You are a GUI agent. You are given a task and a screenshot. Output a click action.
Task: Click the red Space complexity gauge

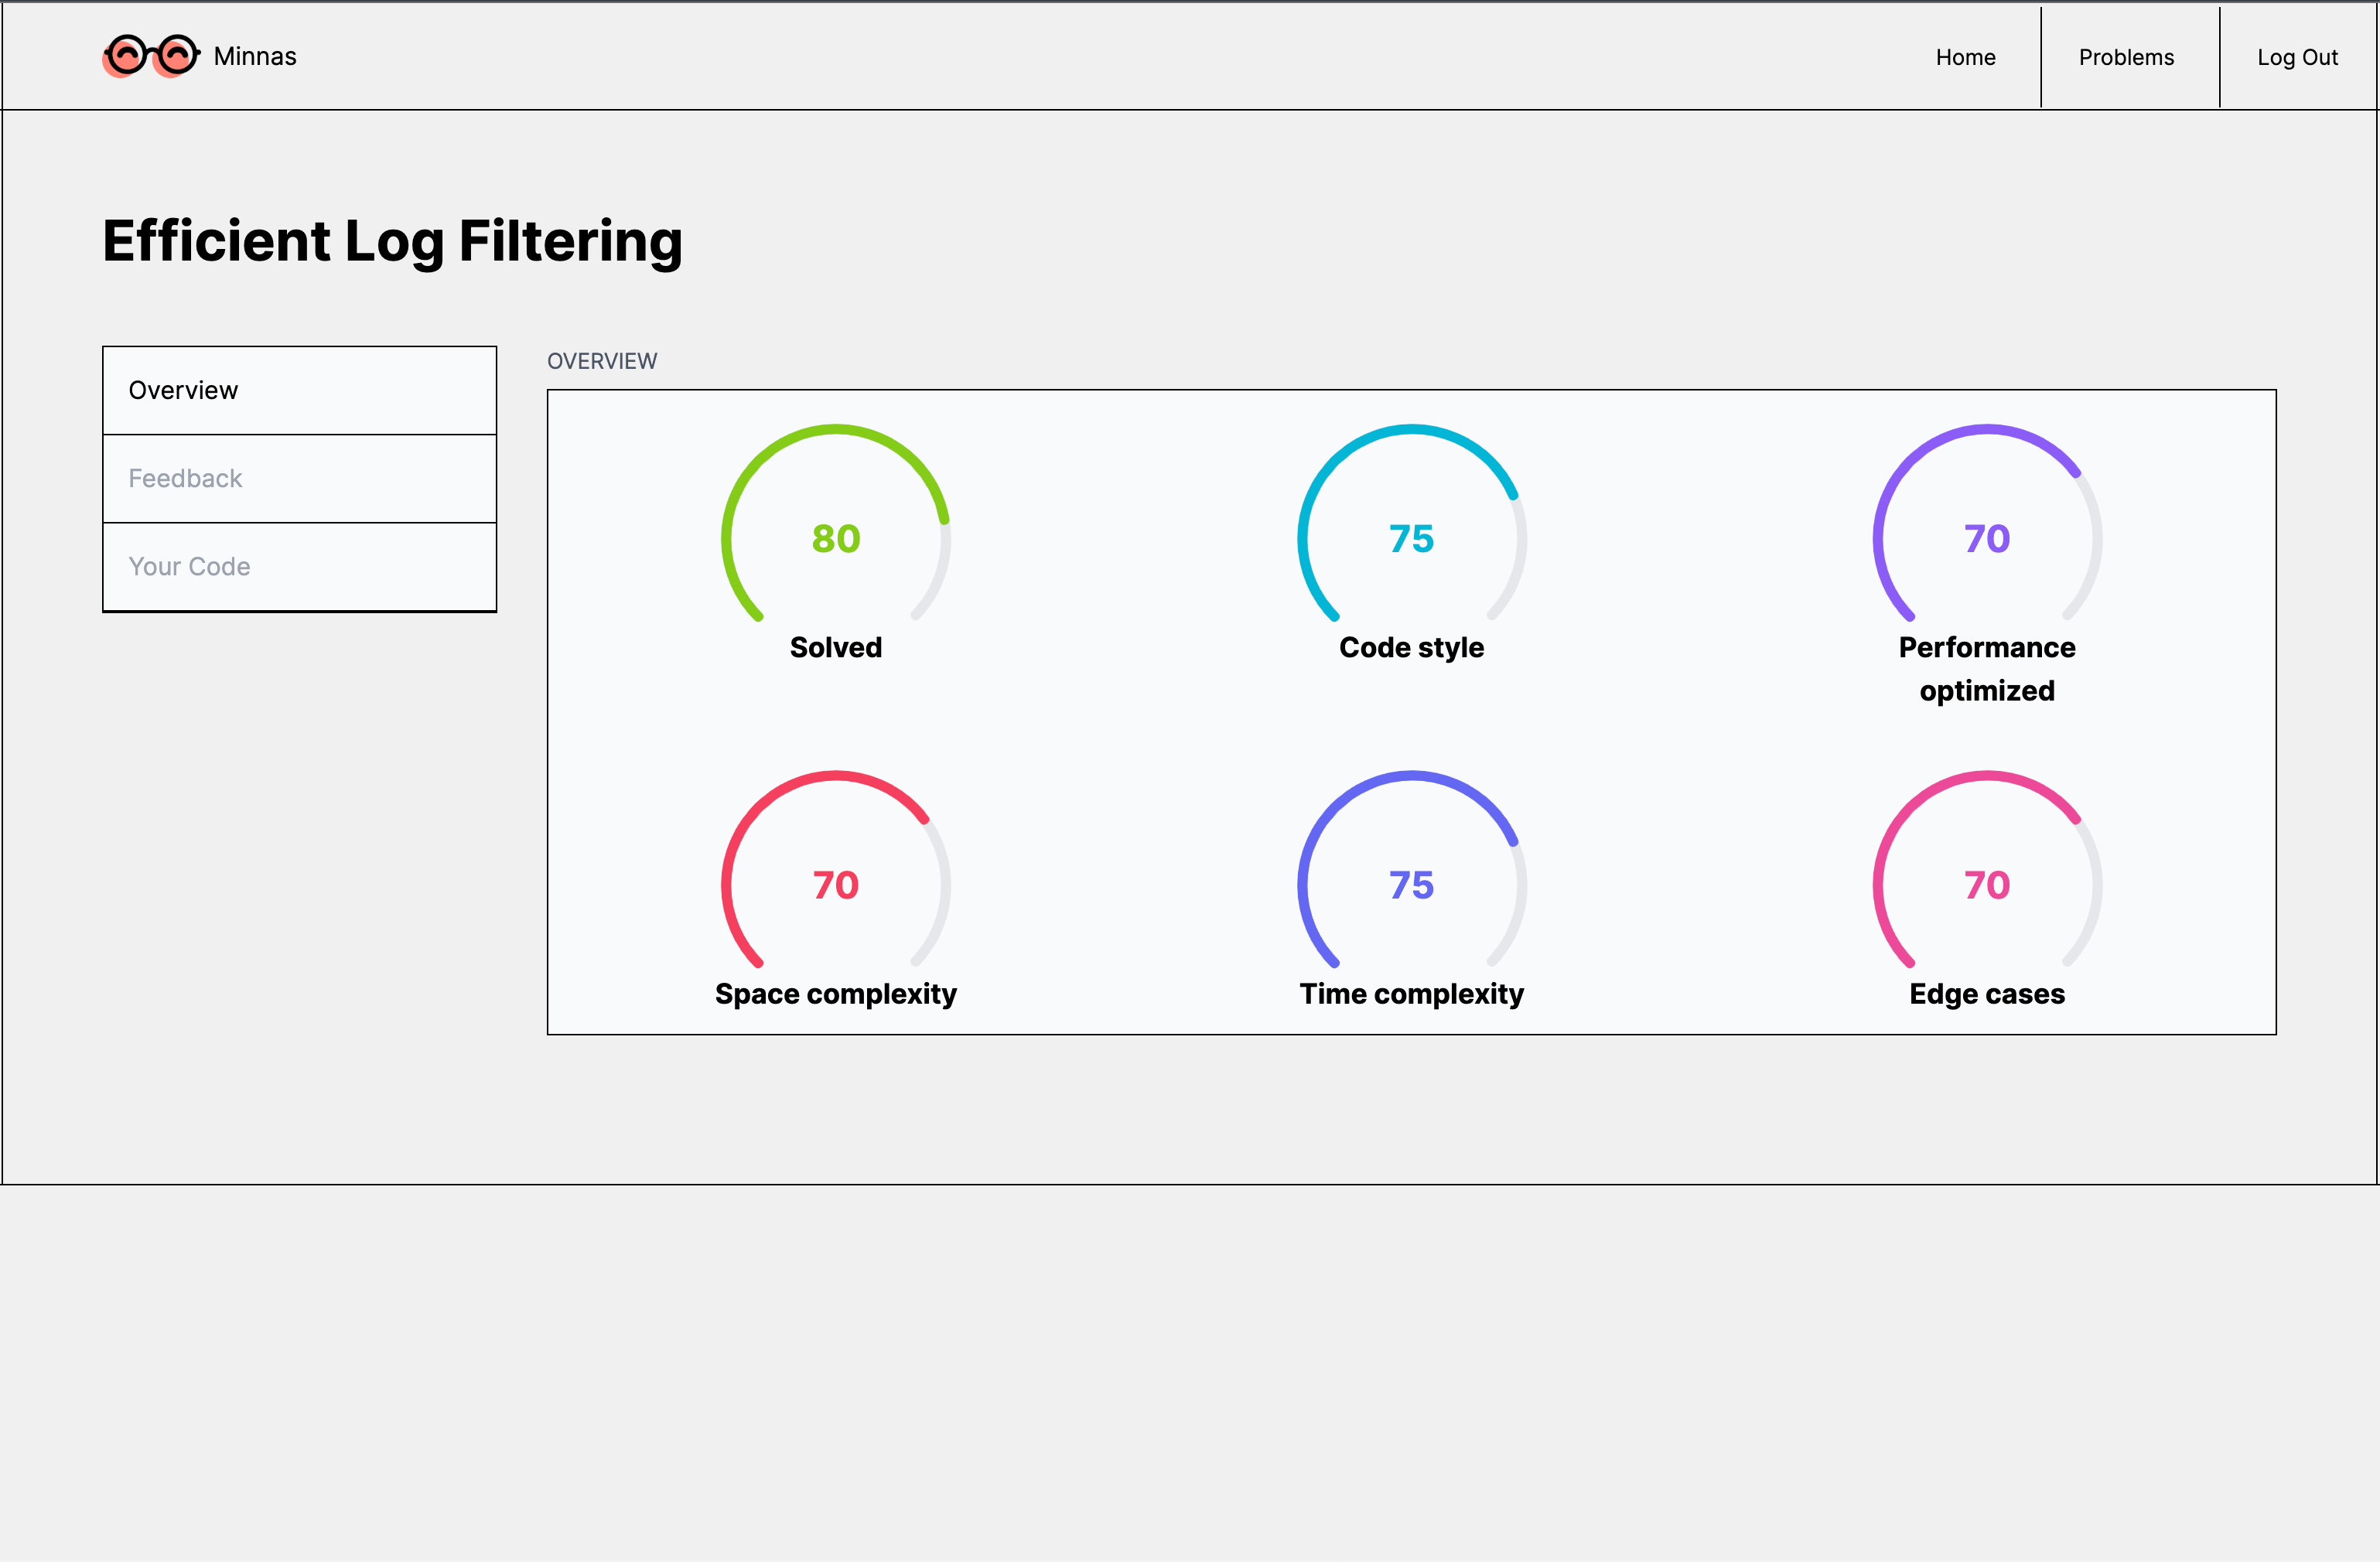836,870
